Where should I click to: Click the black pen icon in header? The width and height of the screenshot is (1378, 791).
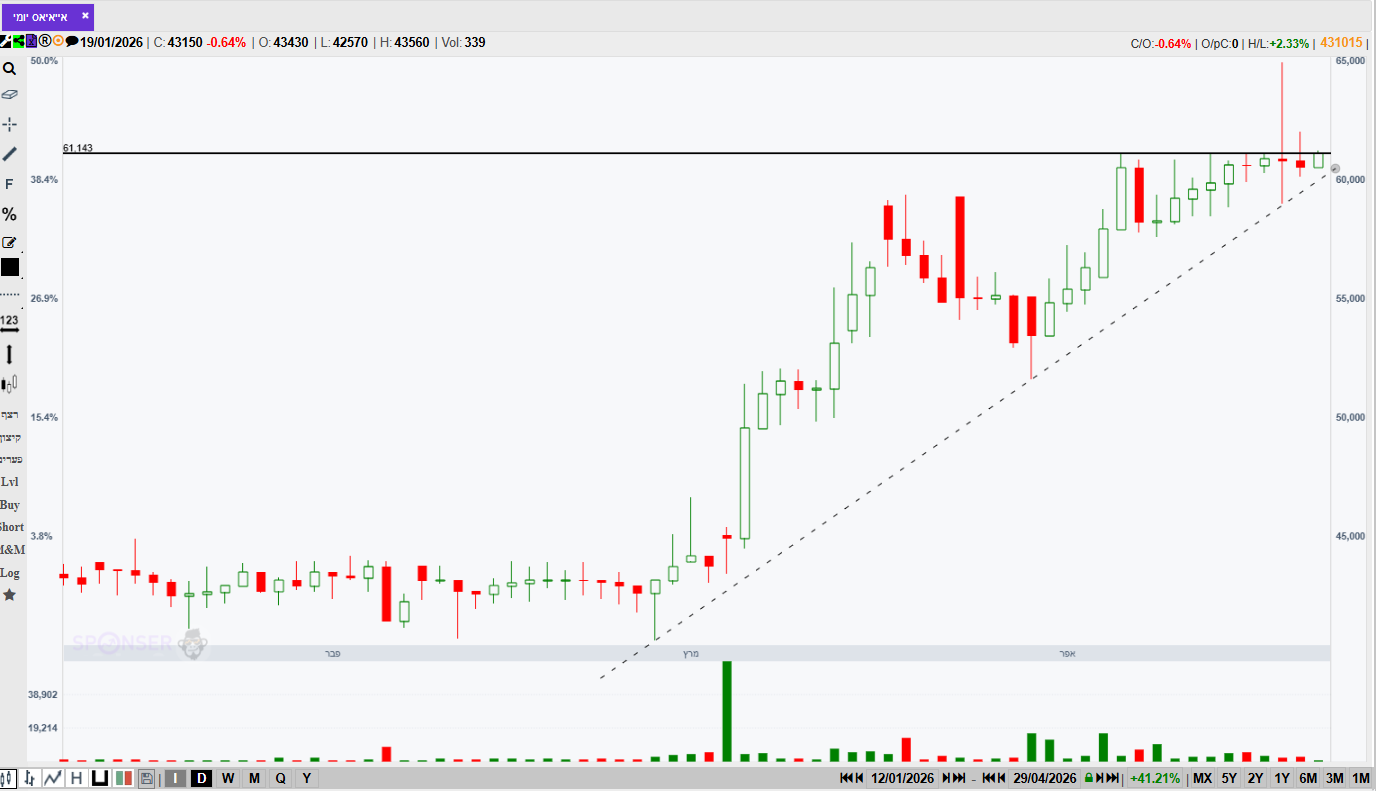(x=6, y=42)
